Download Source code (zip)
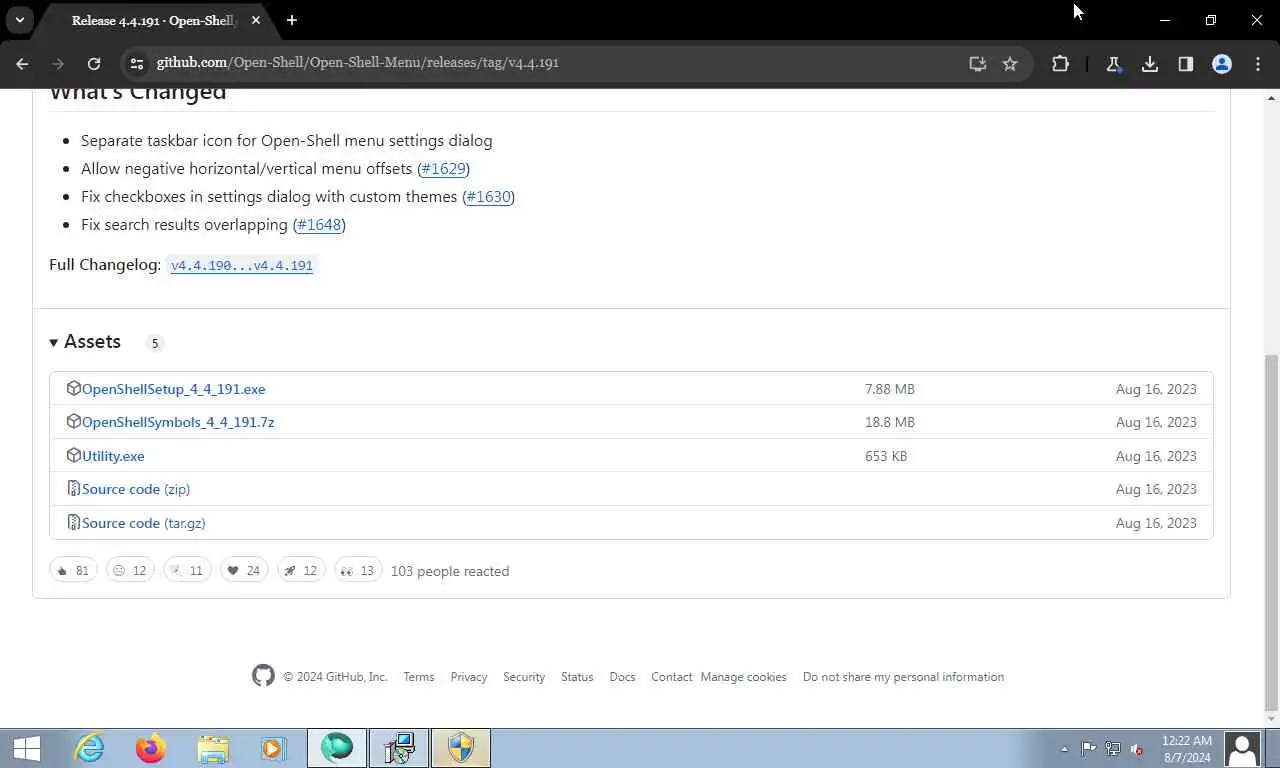Viewport: 1280px width, 768px height. tap(136, 489)
